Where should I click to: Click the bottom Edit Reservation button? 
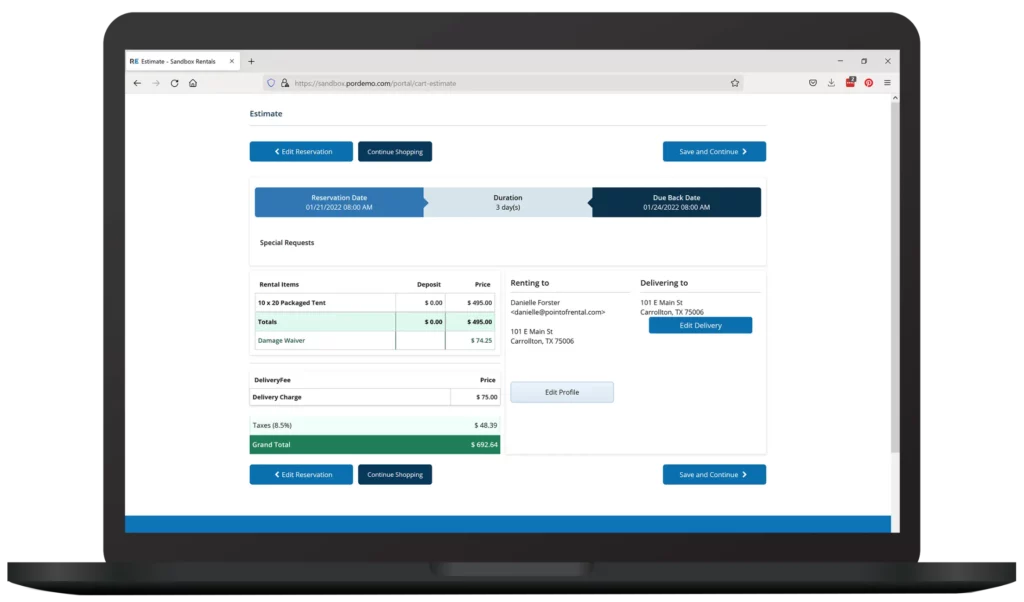pyautogui.click(x=301, y=475)
